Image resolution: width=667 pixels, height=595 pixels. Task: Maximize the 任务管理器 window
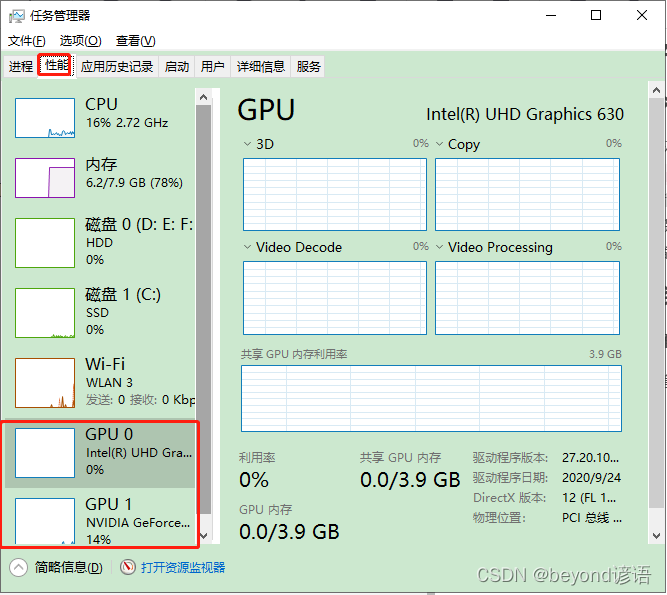point(596,16)
